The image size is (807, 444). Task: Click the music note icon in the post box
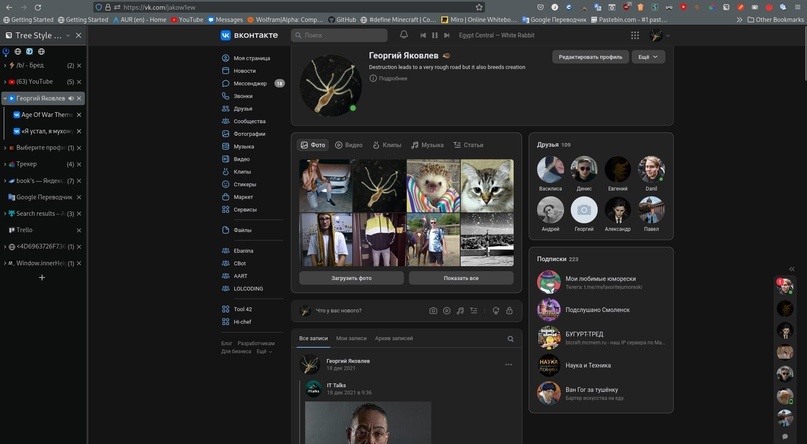[x=460, y=311]
